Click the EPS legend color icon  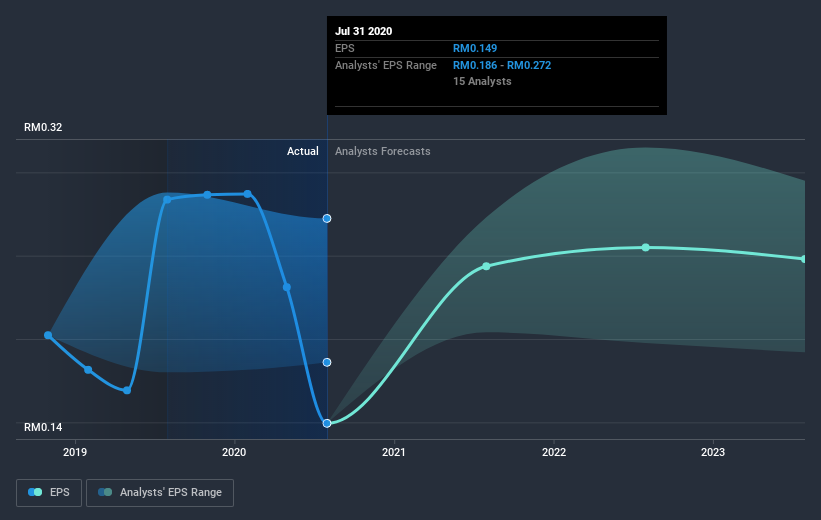35,492
